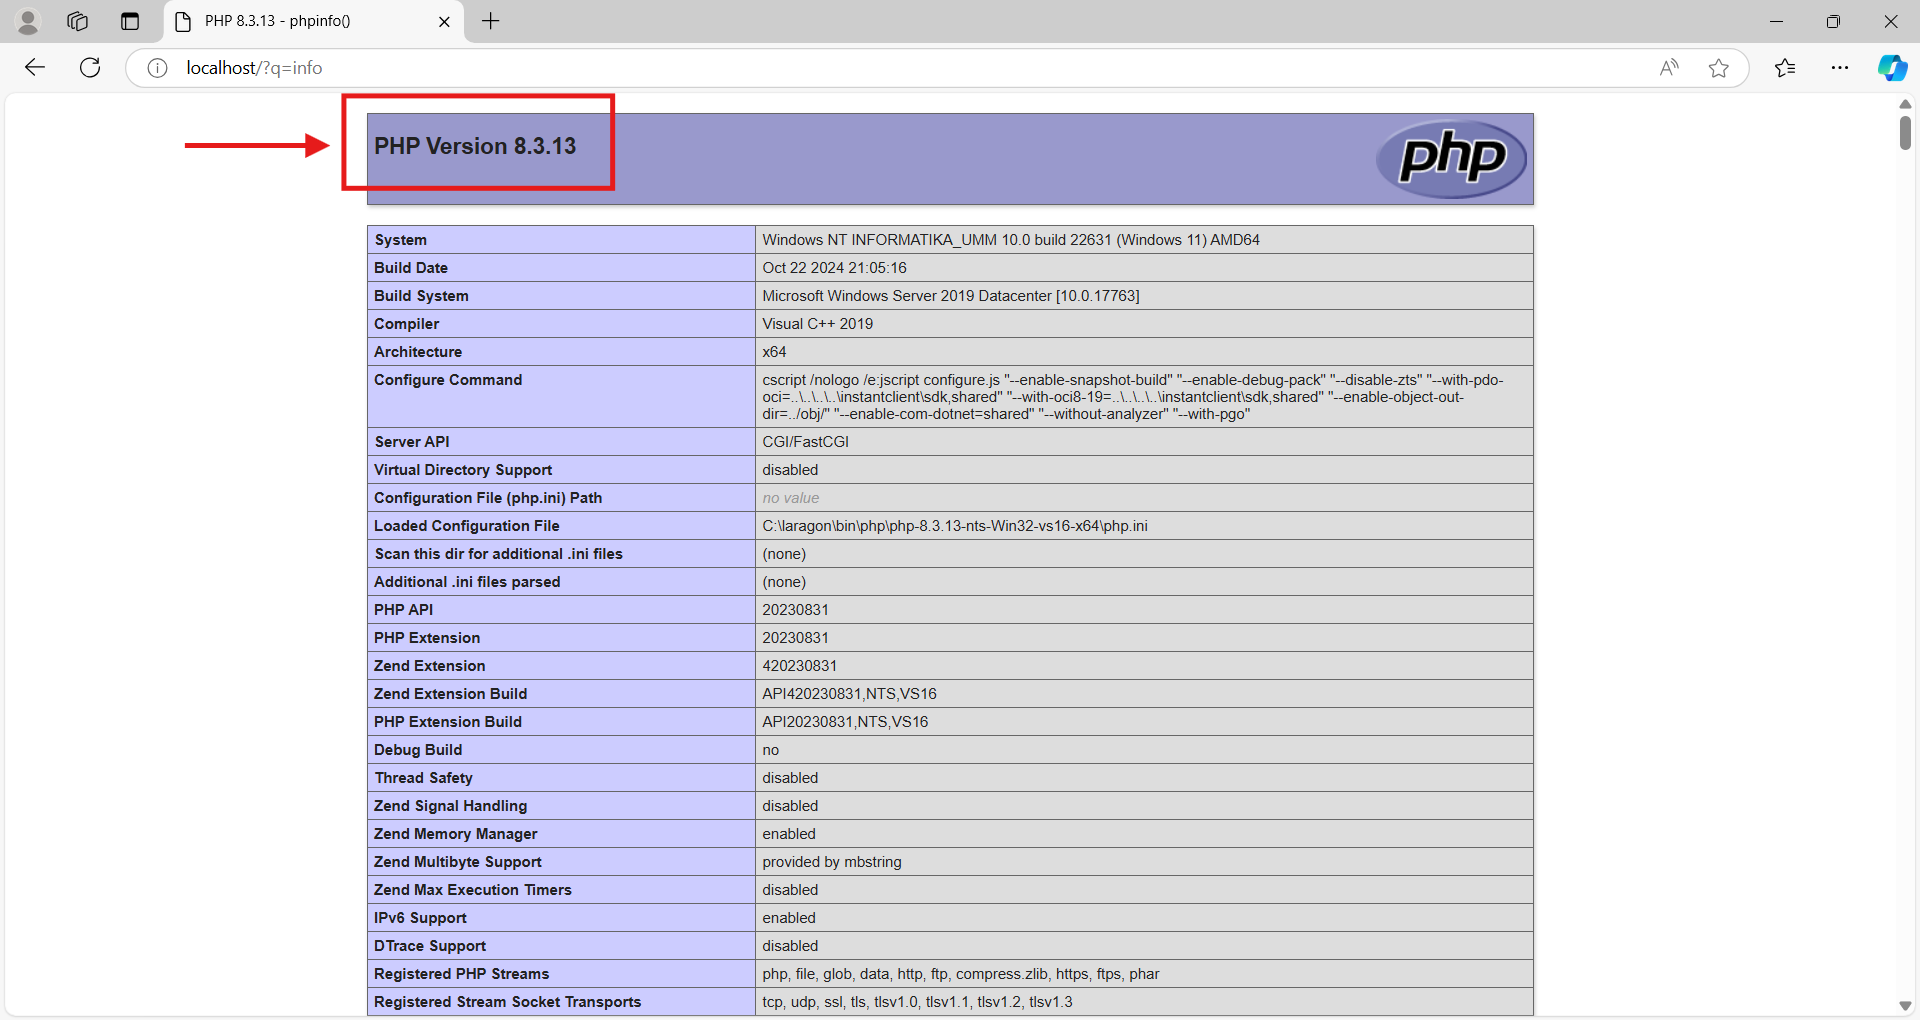Activate Read aloud for the page
This screenshot has height=1020, width=1920.
click(x=1668, y=67)
